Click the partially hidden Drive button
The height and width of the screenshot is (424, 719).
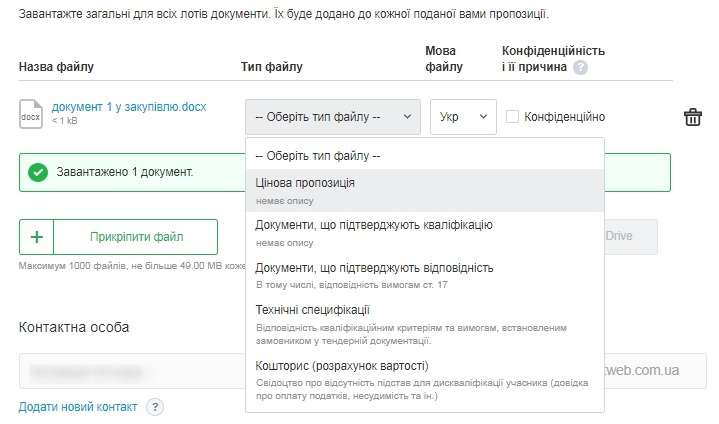630,237
